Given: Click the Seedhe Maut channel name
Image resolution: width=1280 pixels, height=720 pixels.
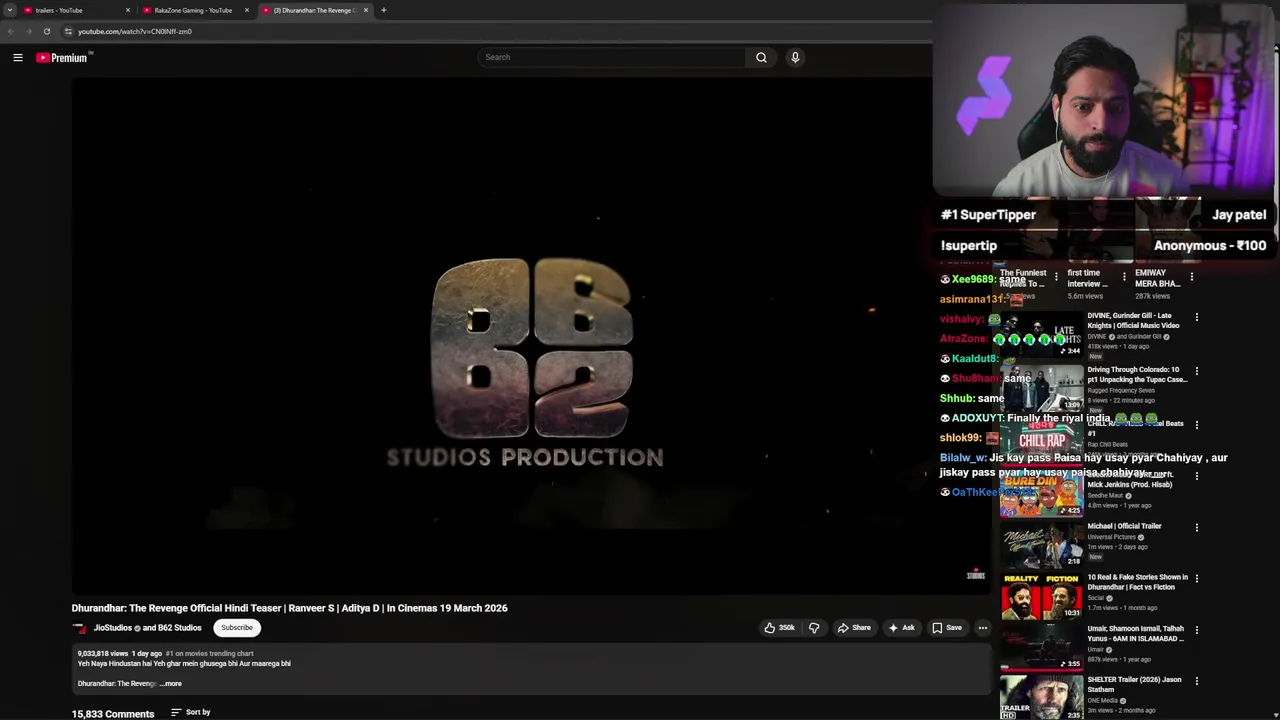Looking at the screenshot, I should click(x=1104, y=495).
